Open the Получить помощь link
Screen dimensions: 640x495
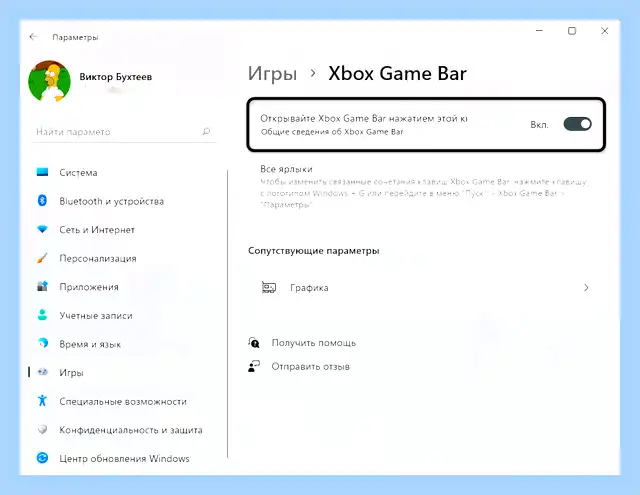pyautogui.click(x=313, y=343)
